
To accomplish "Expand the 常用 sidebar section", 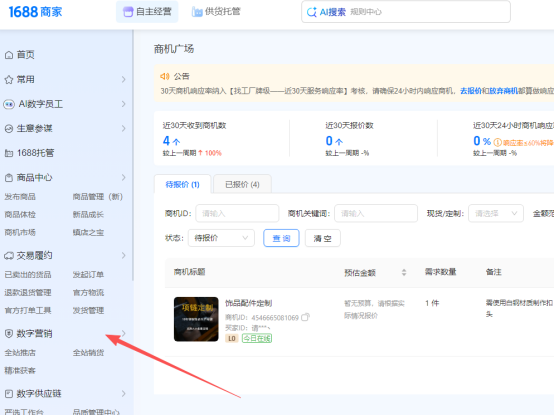I will coord(123,79).
